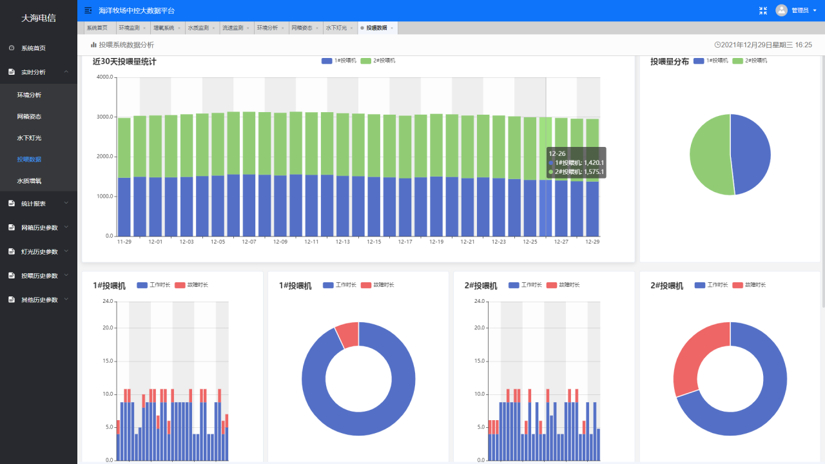Open 环境分析 in the sidebar
This screenshot has width=826, height=465.
29,95
